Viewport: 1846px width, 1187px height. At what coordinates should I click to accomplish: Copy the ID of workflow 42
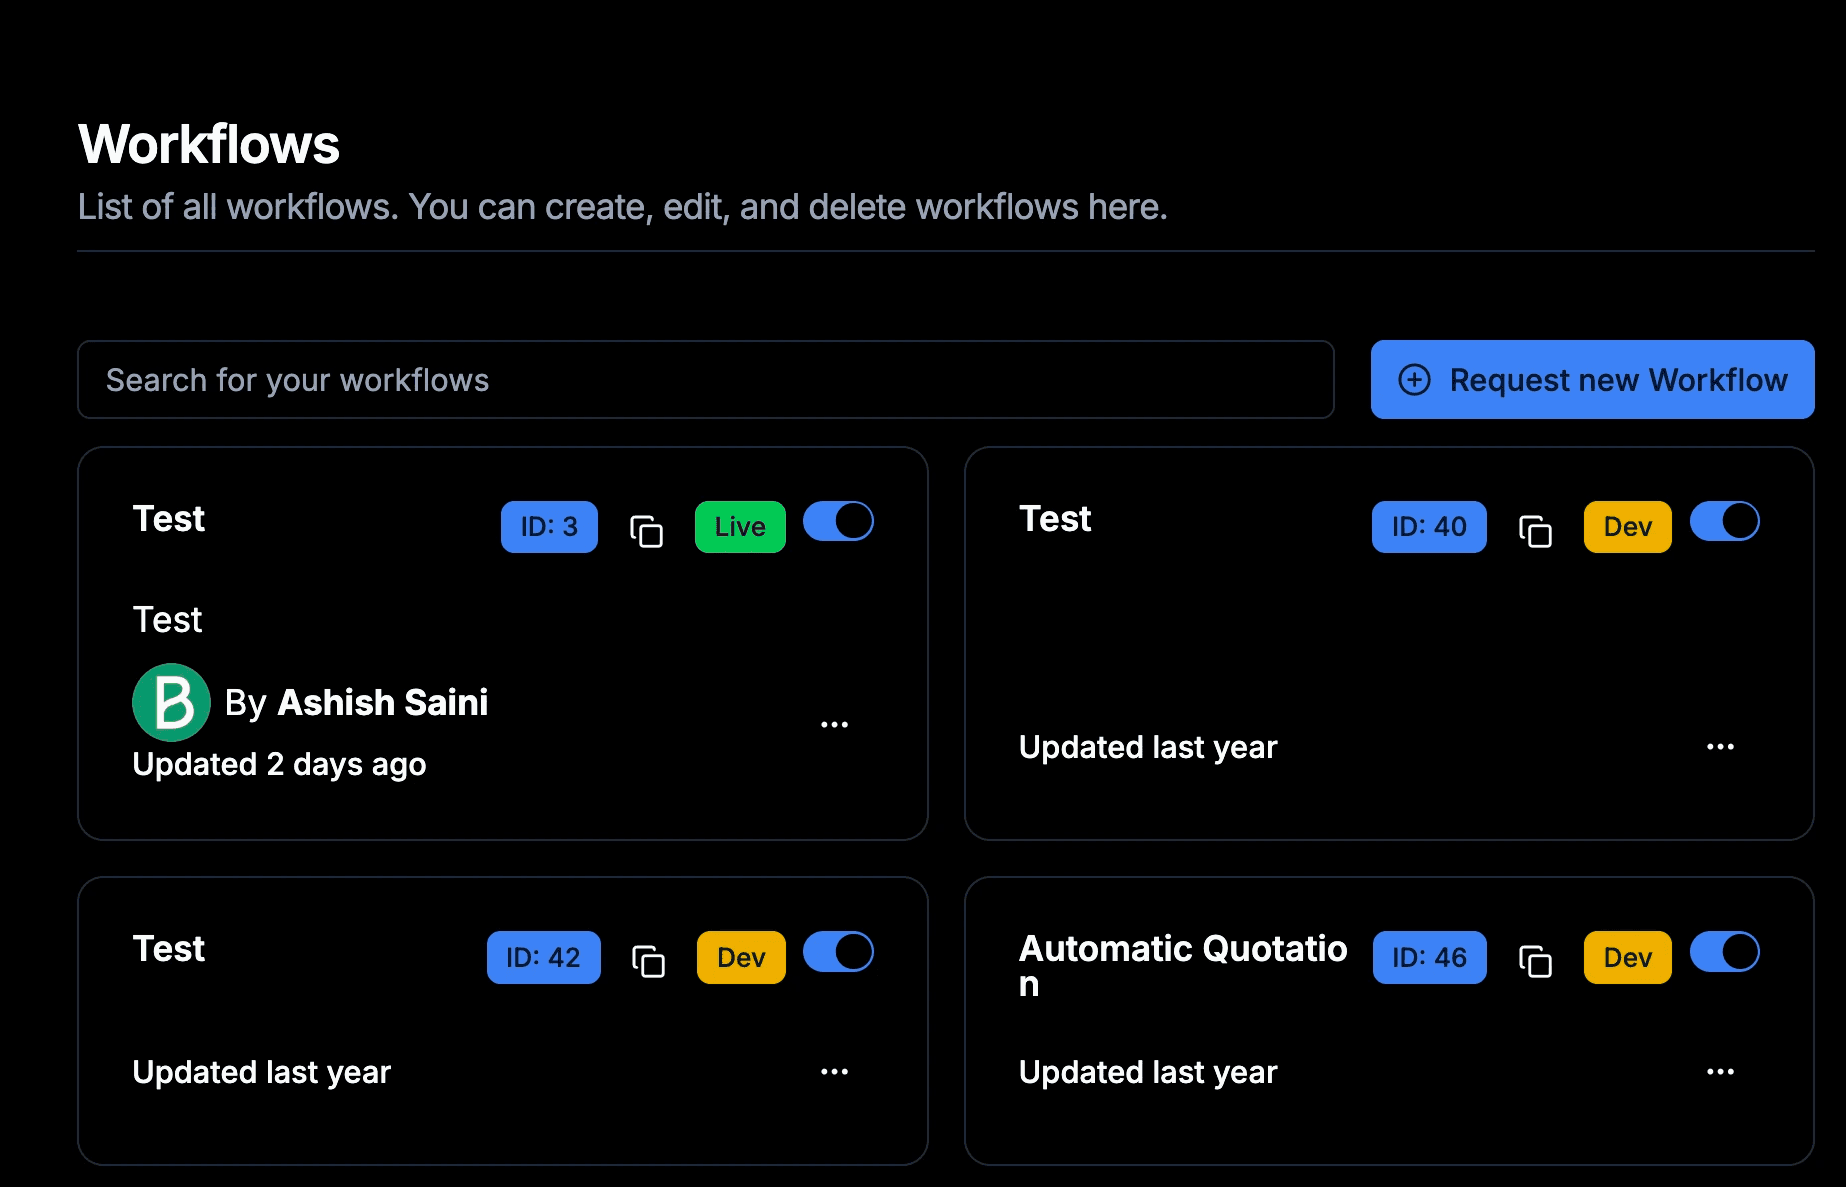(646, 961)
